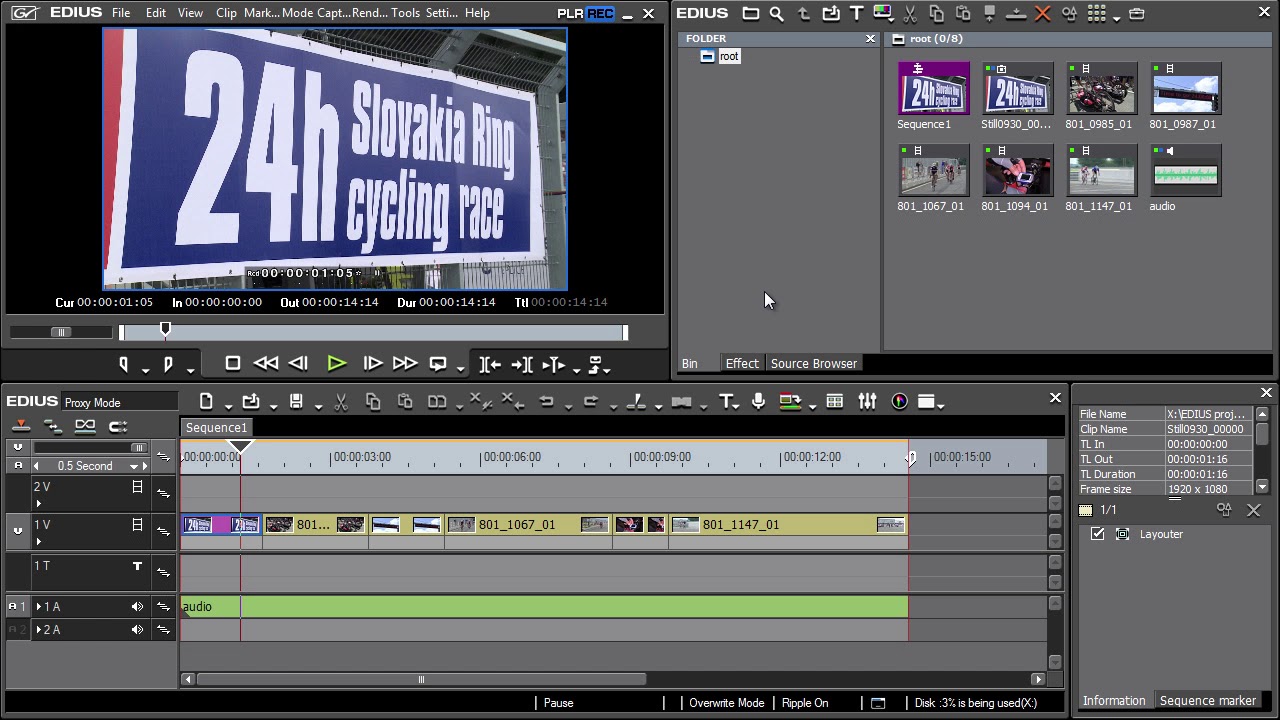Click the Cut scissors icon in timeline toolbar
The image size is (1280, 720).
pyautogui.click(x=341, y=401)
